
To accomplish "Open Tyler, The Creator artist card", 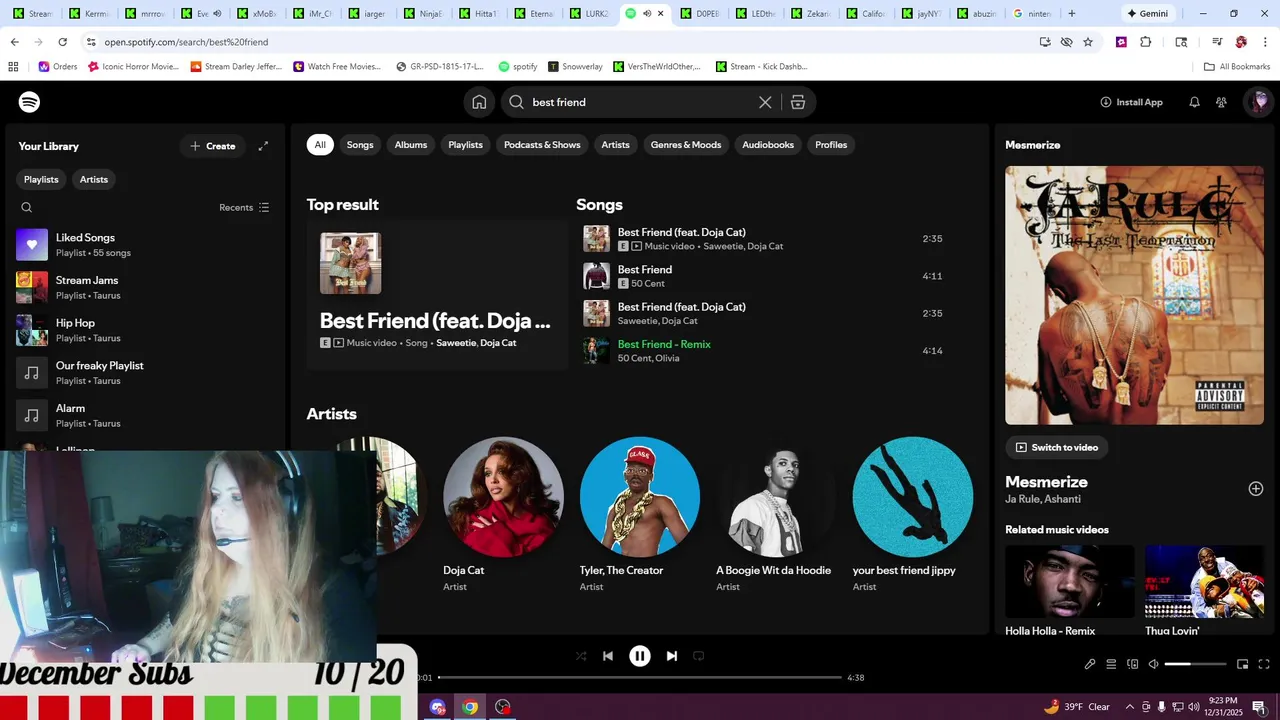I will (x=640, y=515).
